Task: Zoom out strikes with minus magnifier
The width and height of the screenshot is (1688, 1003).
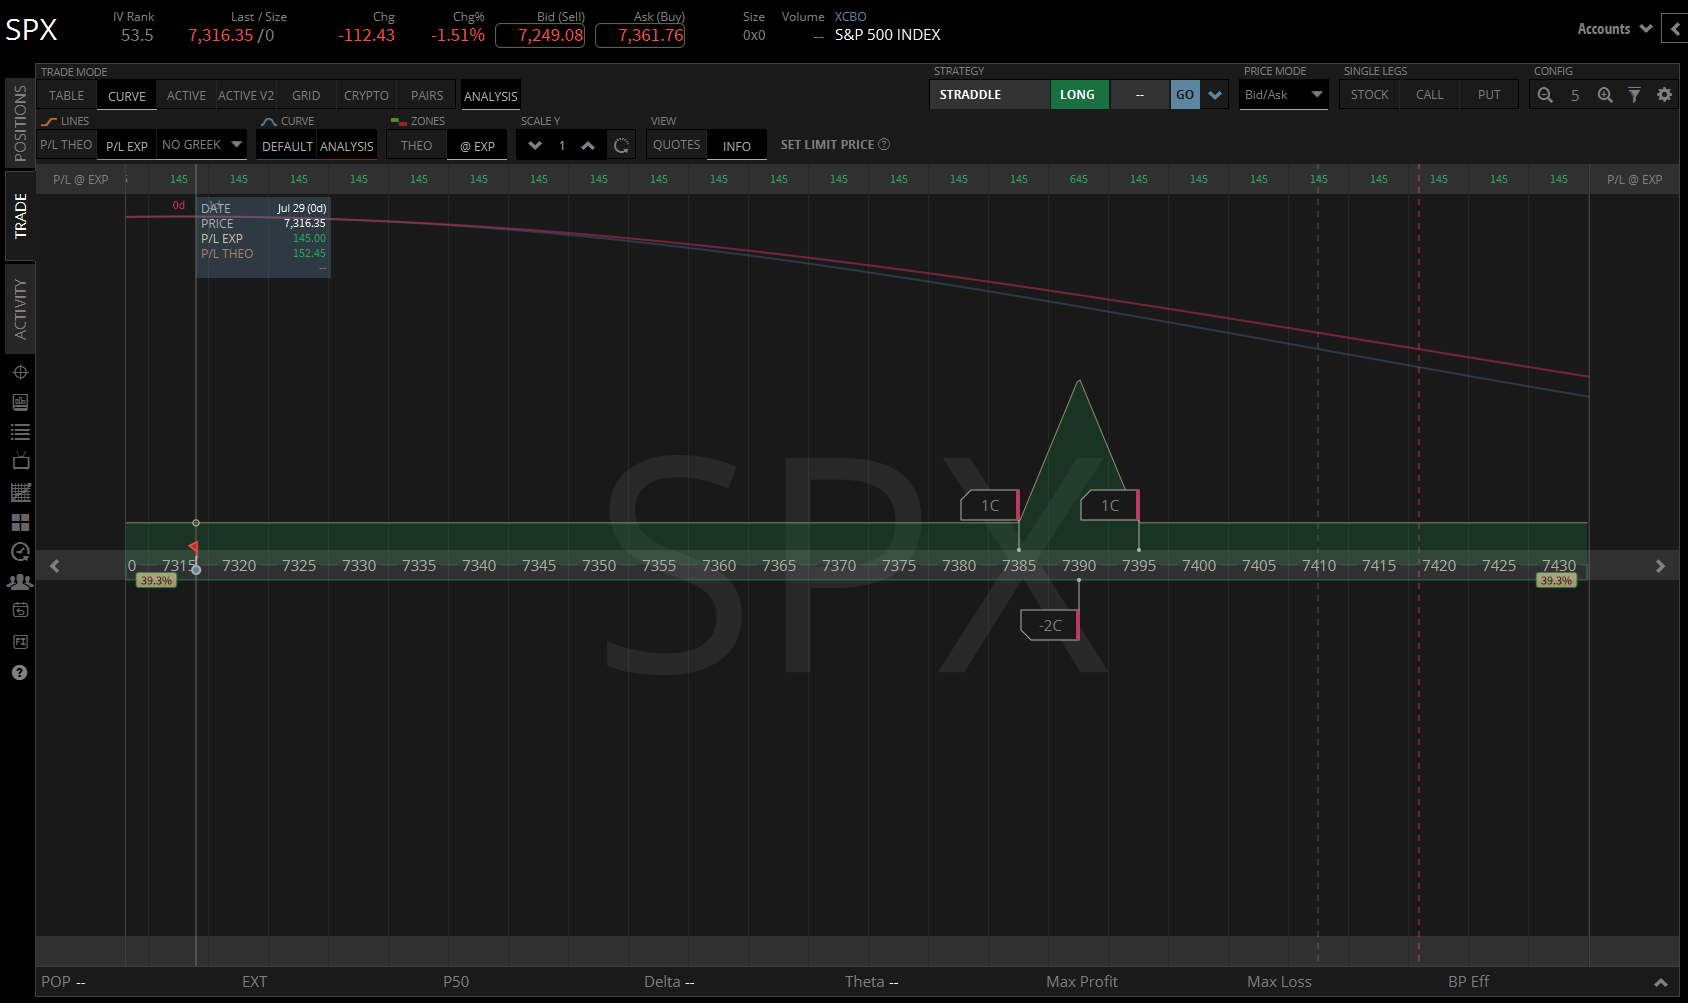Action: (1545, 95)
